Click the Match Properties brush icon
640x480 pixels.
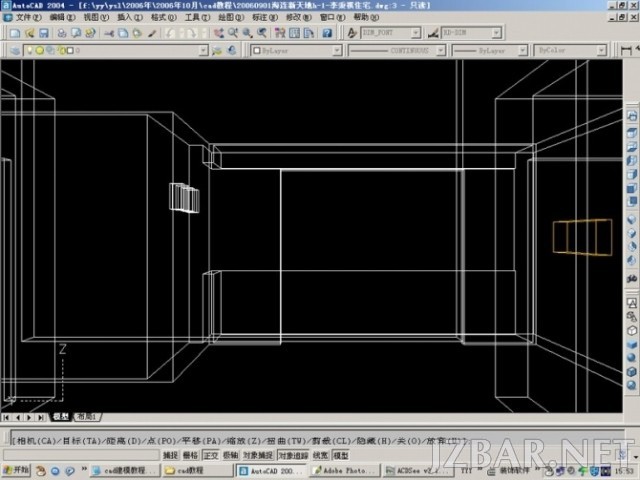(152, 33)
